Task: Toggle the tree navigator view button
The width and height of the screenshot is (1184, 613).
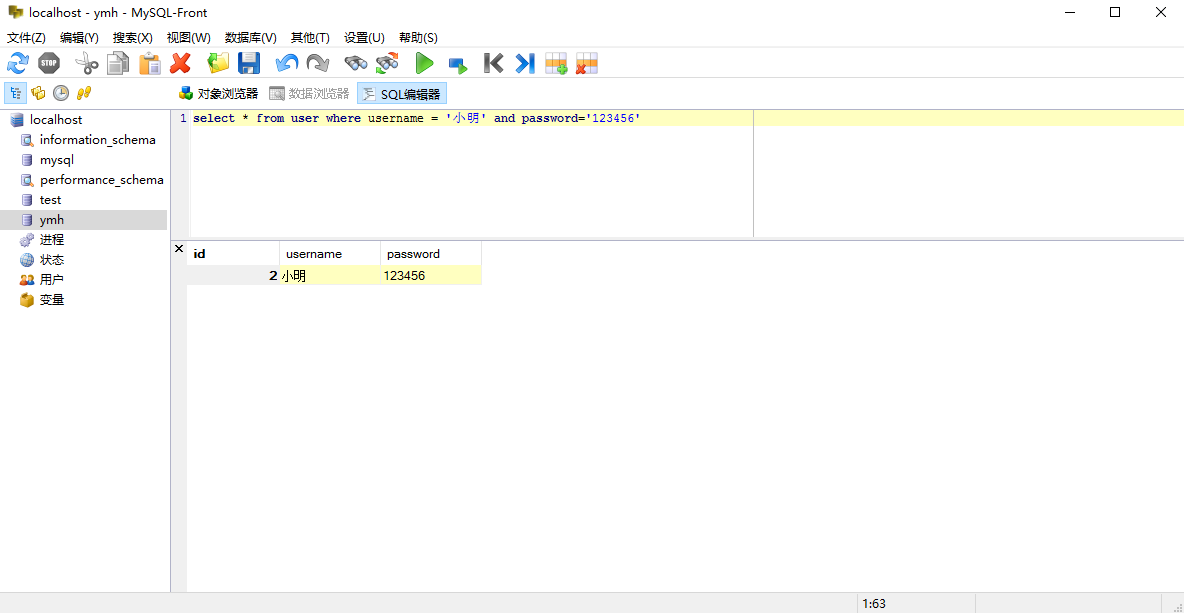Action: (16, 93)
